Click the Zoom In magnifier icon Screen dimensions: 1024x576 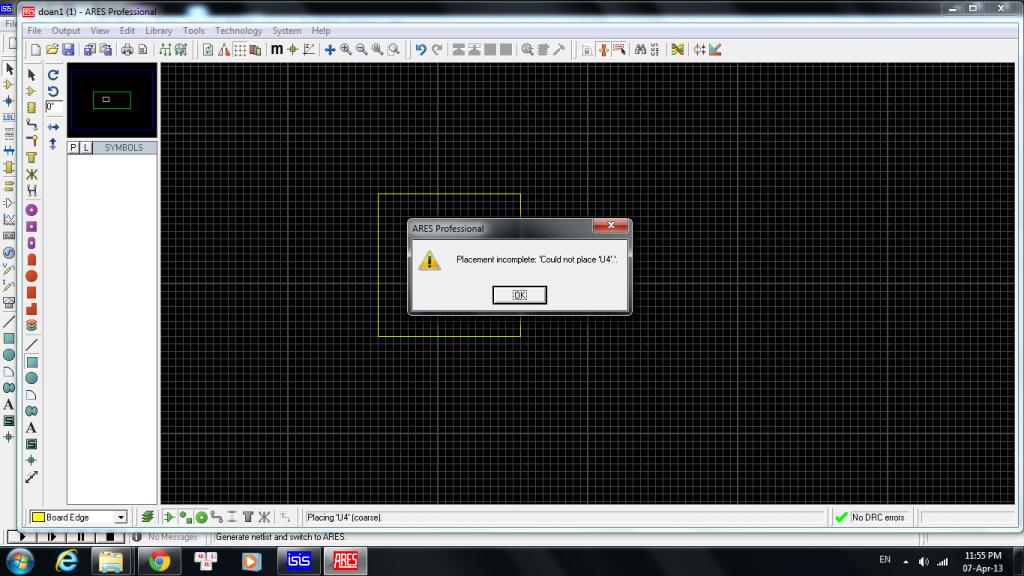pyautogui.click(x=345, y=50)
